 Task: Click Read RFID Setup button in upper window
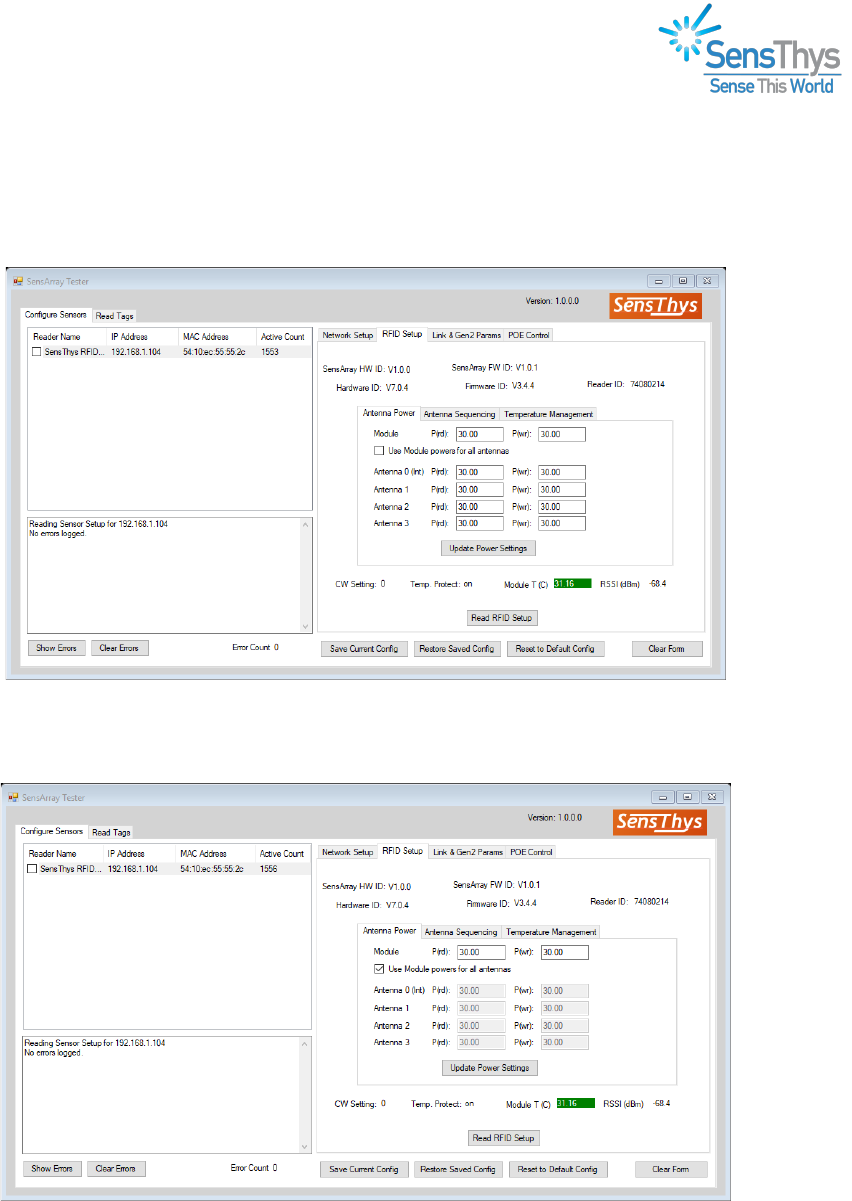tap(503, 618)
